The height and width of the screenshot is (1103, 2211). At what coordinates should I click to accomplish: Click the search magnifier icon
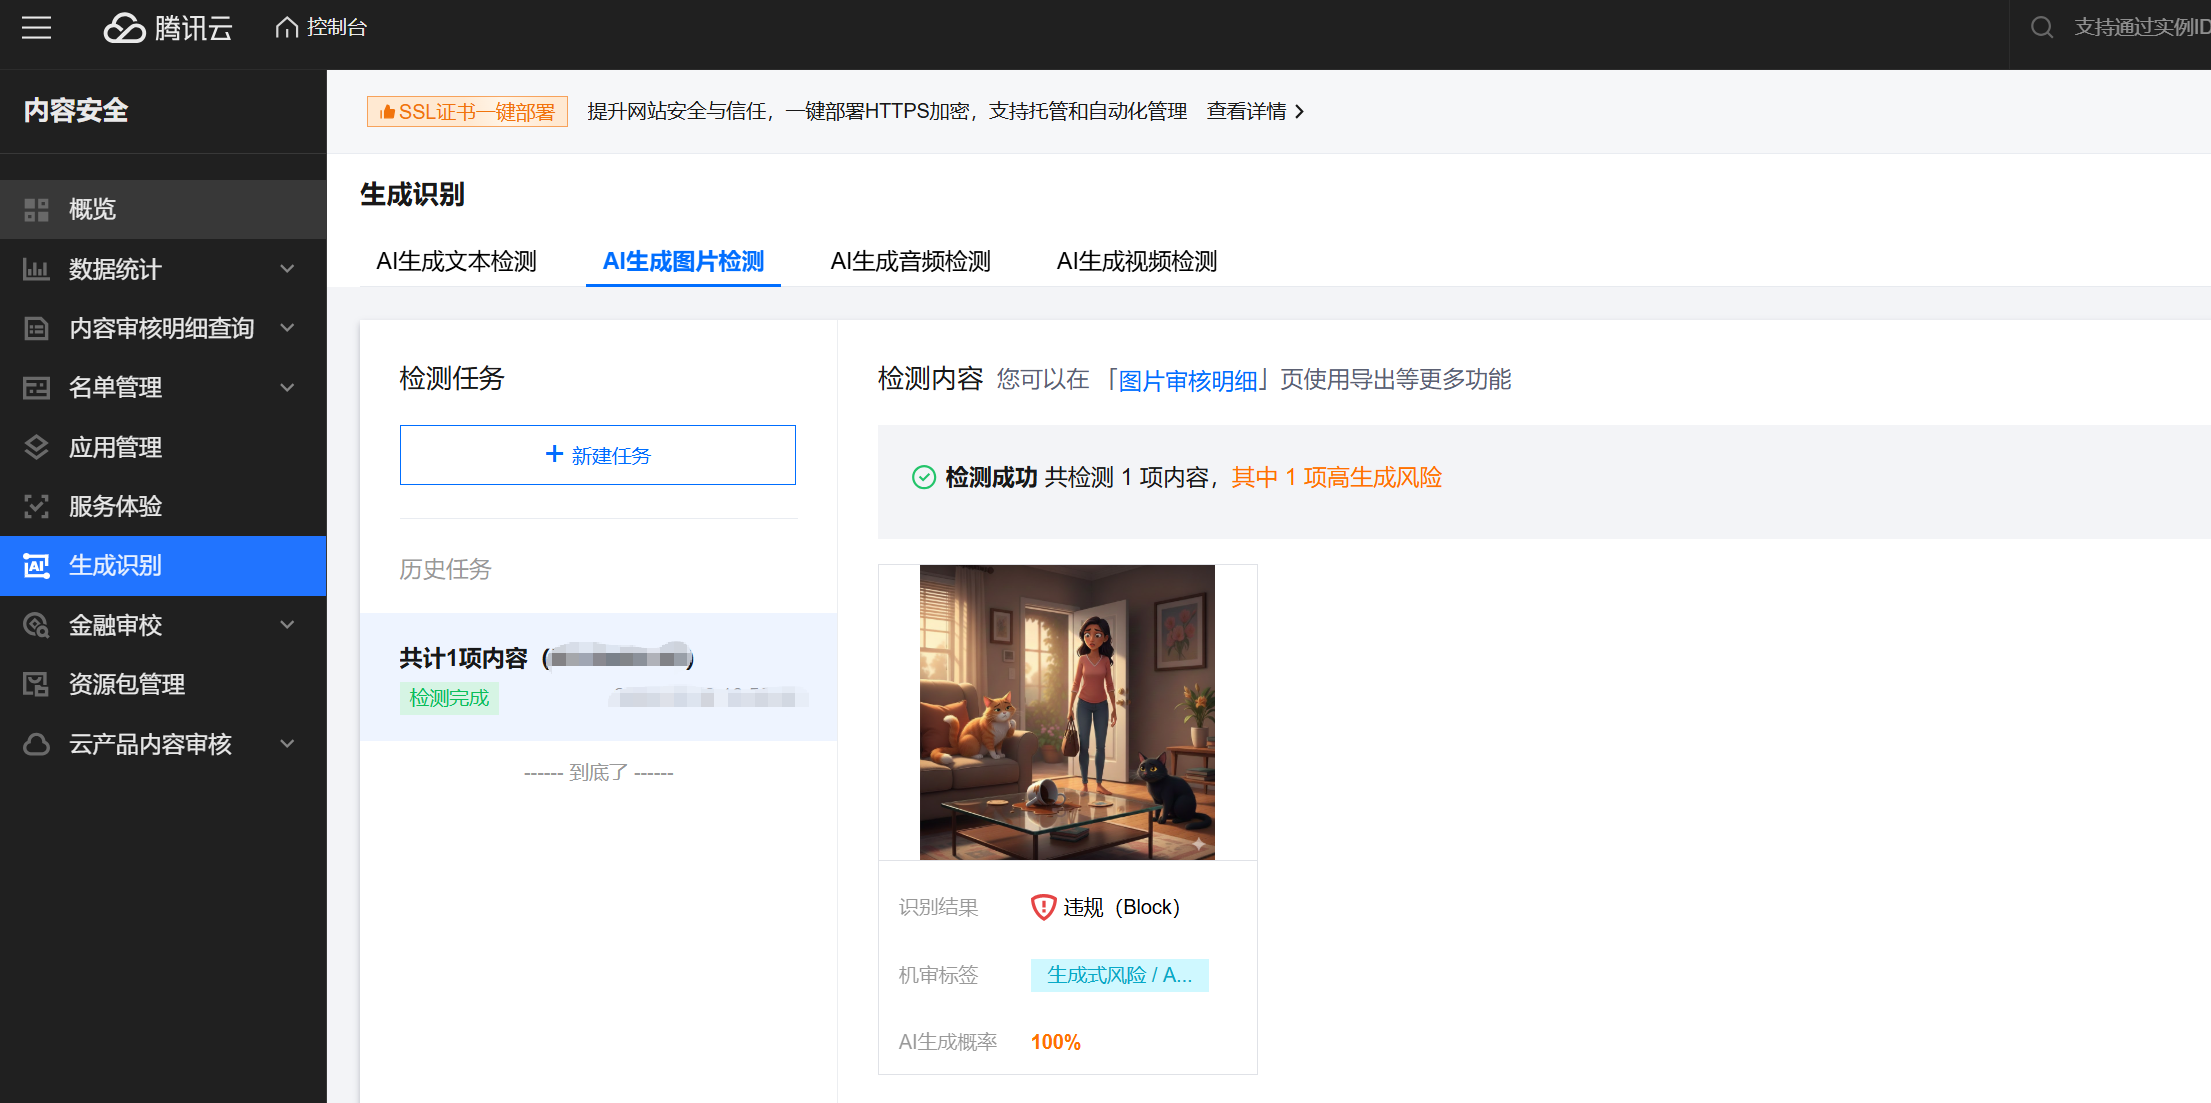(2042, 28)
